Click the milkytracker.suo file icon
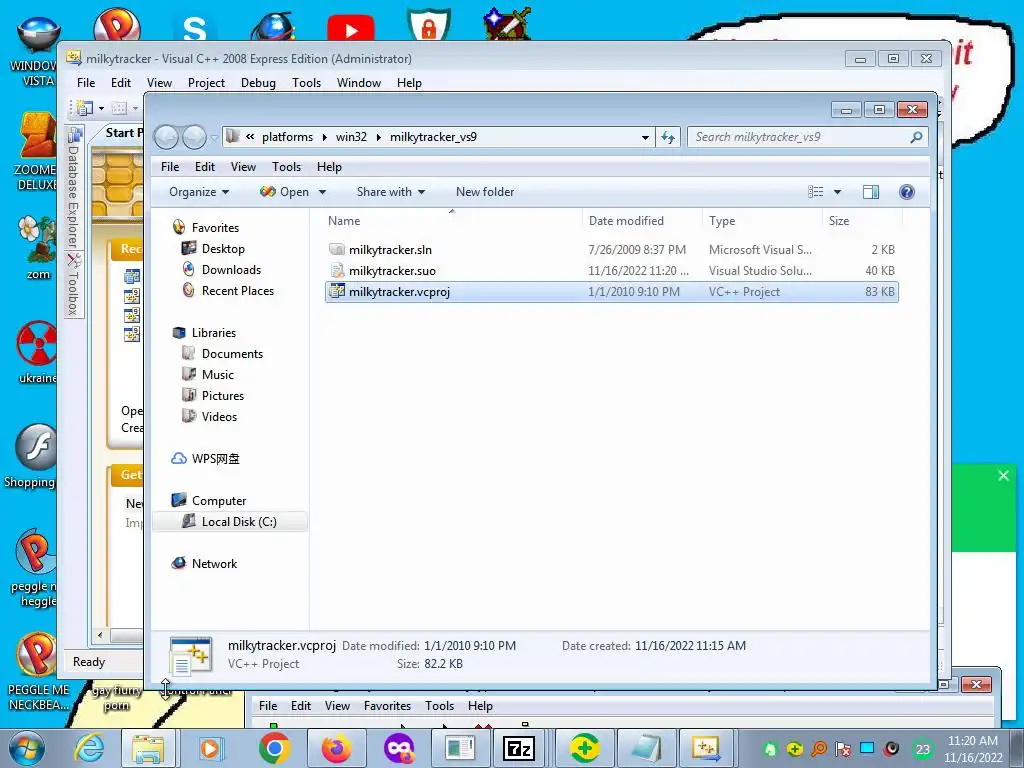The width and height of the screenshot is (1024, 768). coord(337,270)
